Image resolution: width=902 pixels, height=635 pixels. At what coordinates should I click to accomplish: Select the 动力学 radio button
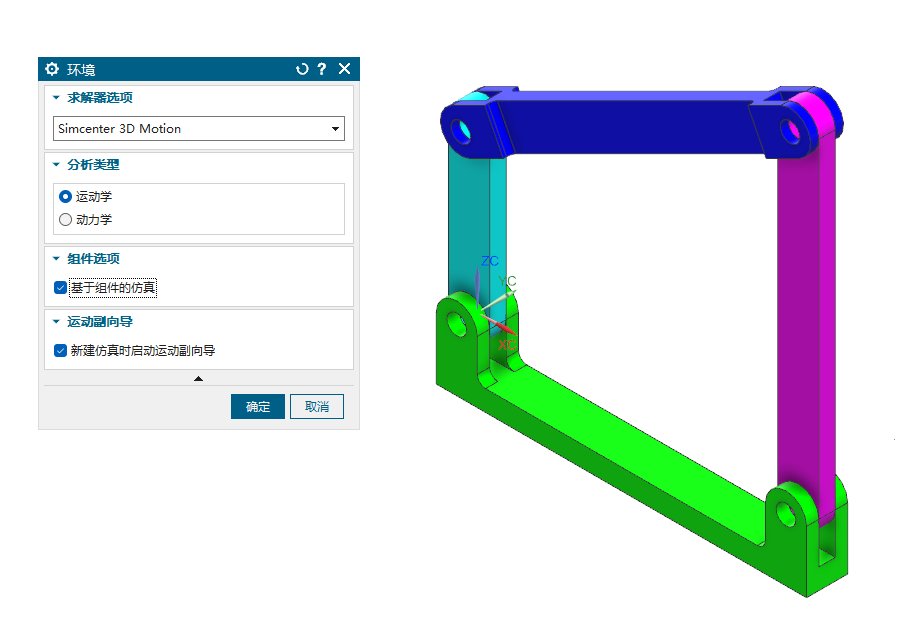(66, 220)
